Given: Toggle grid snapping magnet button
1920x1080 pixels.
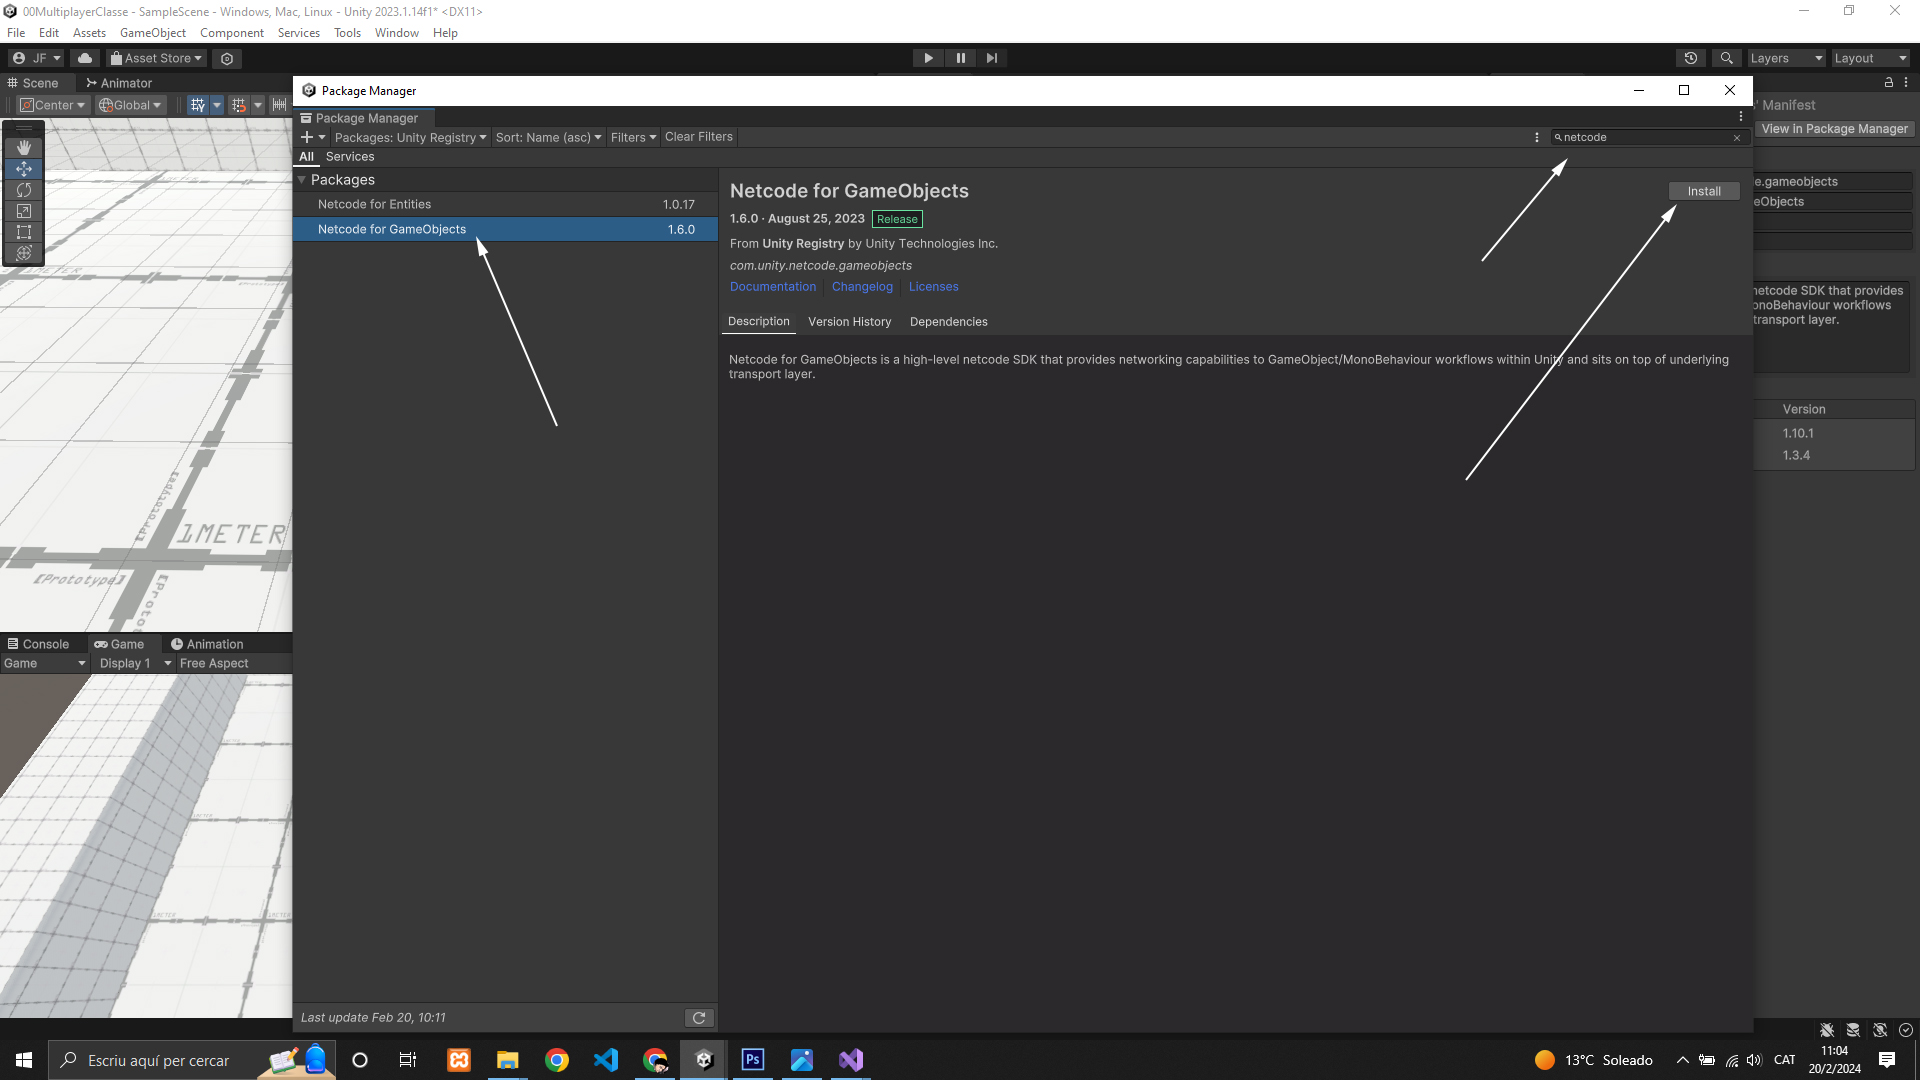Looking at the screenshot, I should tap(239, 105).
